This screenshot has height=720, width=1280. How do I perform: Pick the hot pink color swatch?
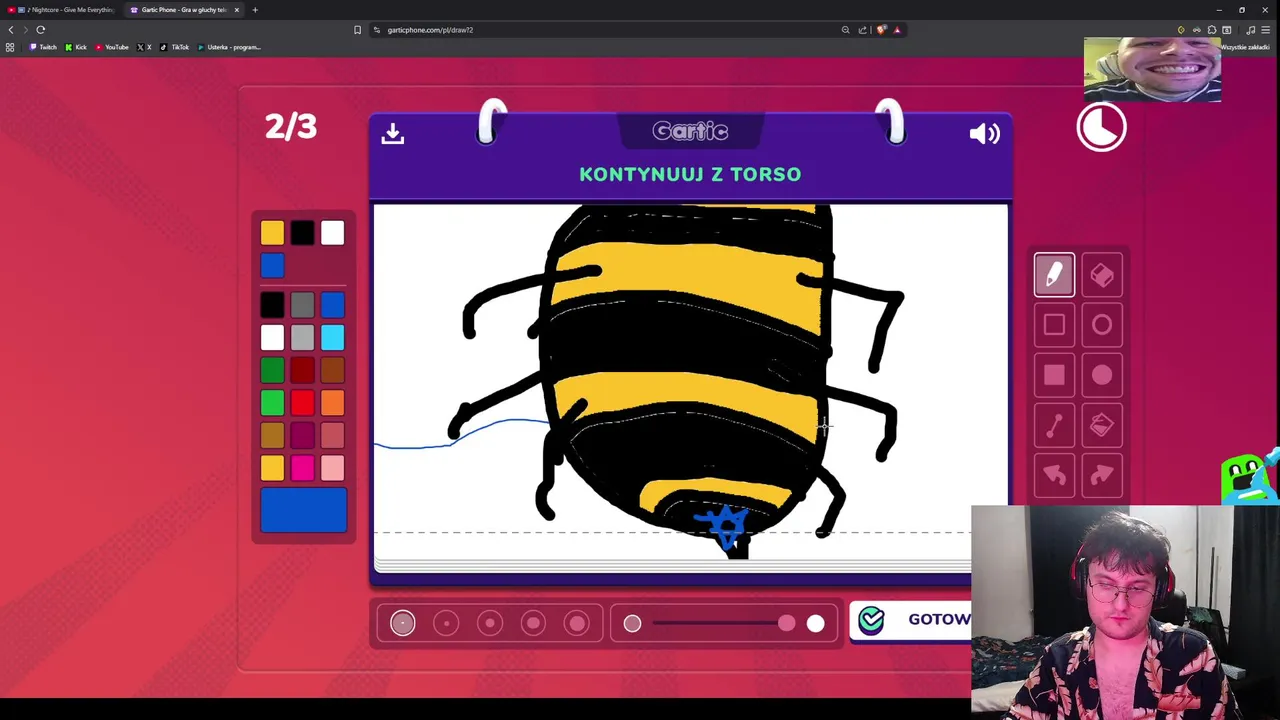pos(302,468)
